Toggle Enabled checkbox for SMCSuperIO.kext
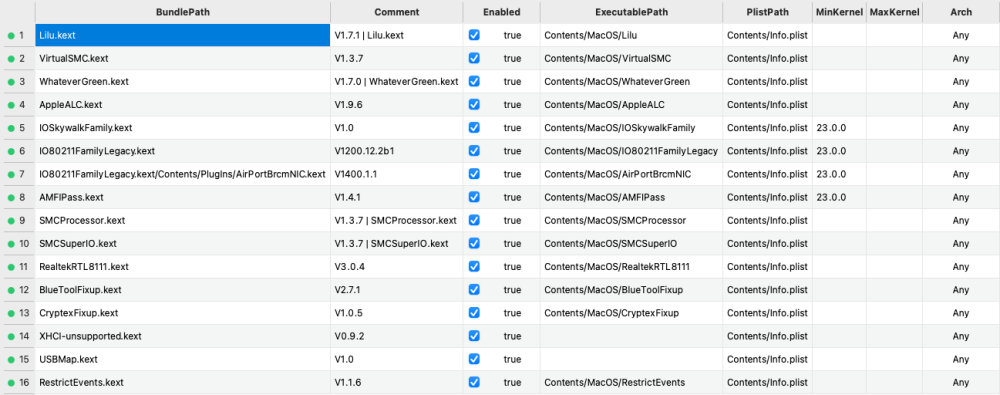The image size is (1000, 395). click(474, 243)
